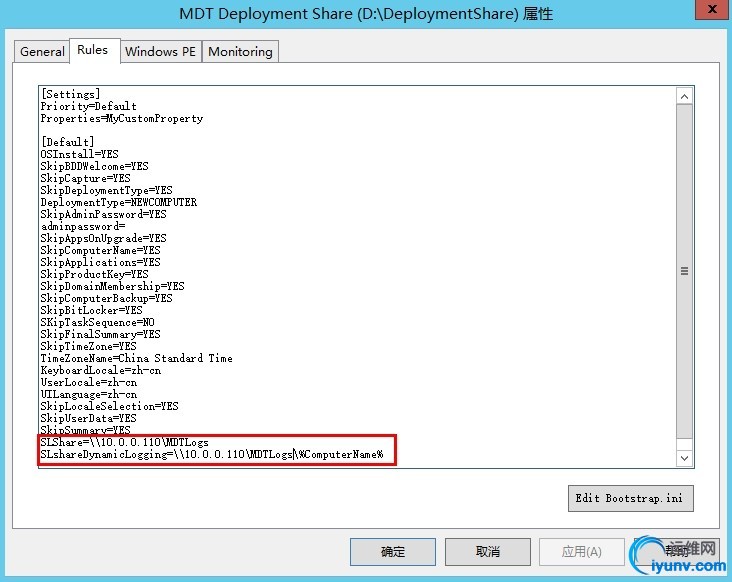Click the SKipTaskSequence=NO line
This screenshot has height=582, width=732.
point(98,323)
